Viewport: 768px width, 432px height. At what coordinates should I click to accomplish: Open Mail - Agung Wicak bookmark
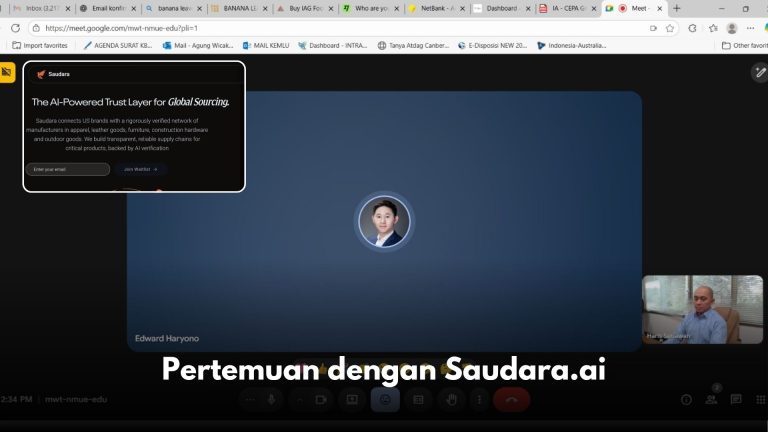(x=198, y=46)
